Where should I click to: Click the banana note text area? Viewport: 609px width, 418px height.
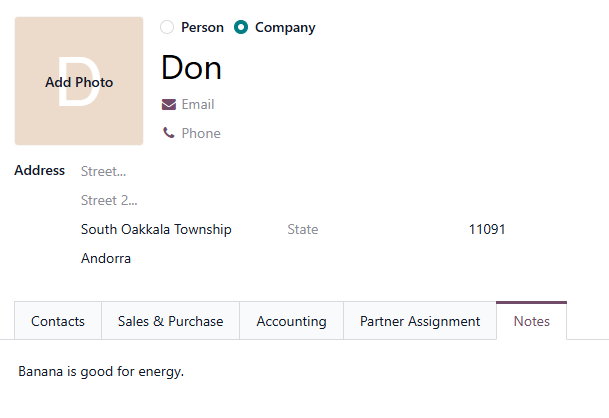tap(300, 372)
